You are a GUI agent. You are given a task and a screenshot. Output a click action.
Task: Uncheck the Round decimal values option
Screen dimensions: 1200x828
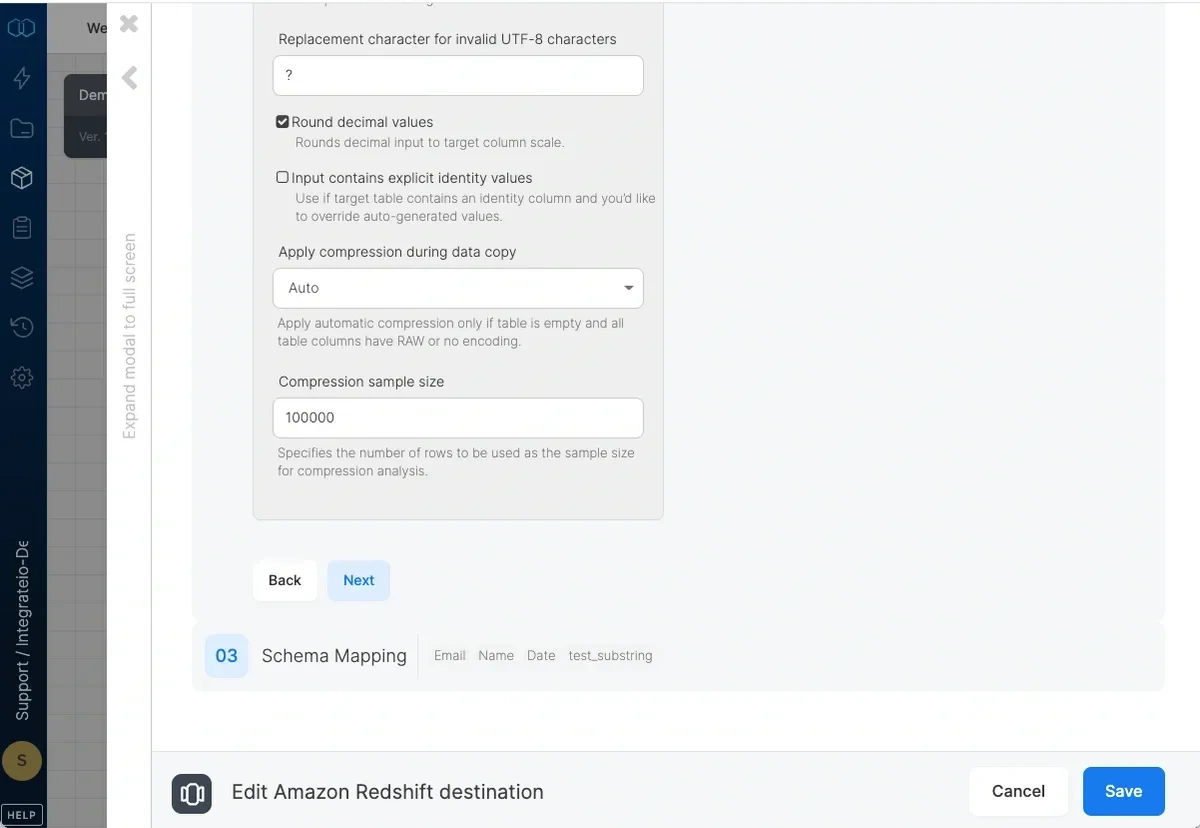[x=283, y=121]
